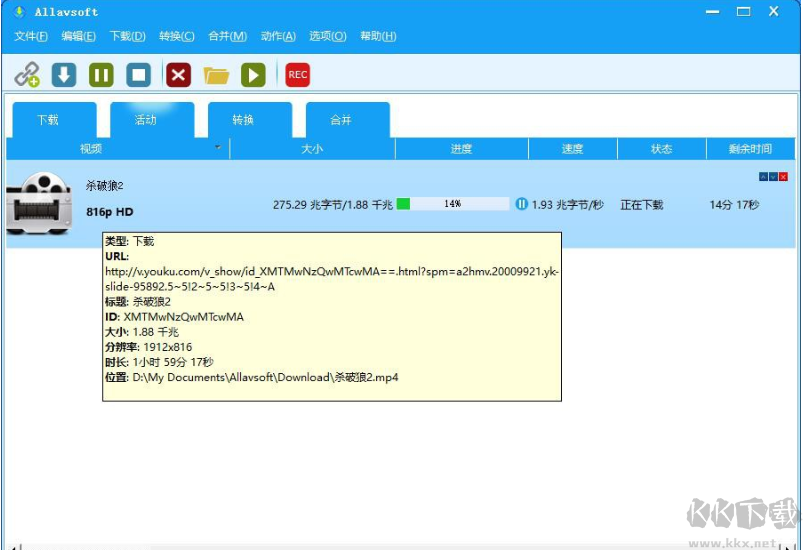Click the 标题: 杀破狼2 tooltip line
Viewport: 803px width, 550px height.
[138, 302]
